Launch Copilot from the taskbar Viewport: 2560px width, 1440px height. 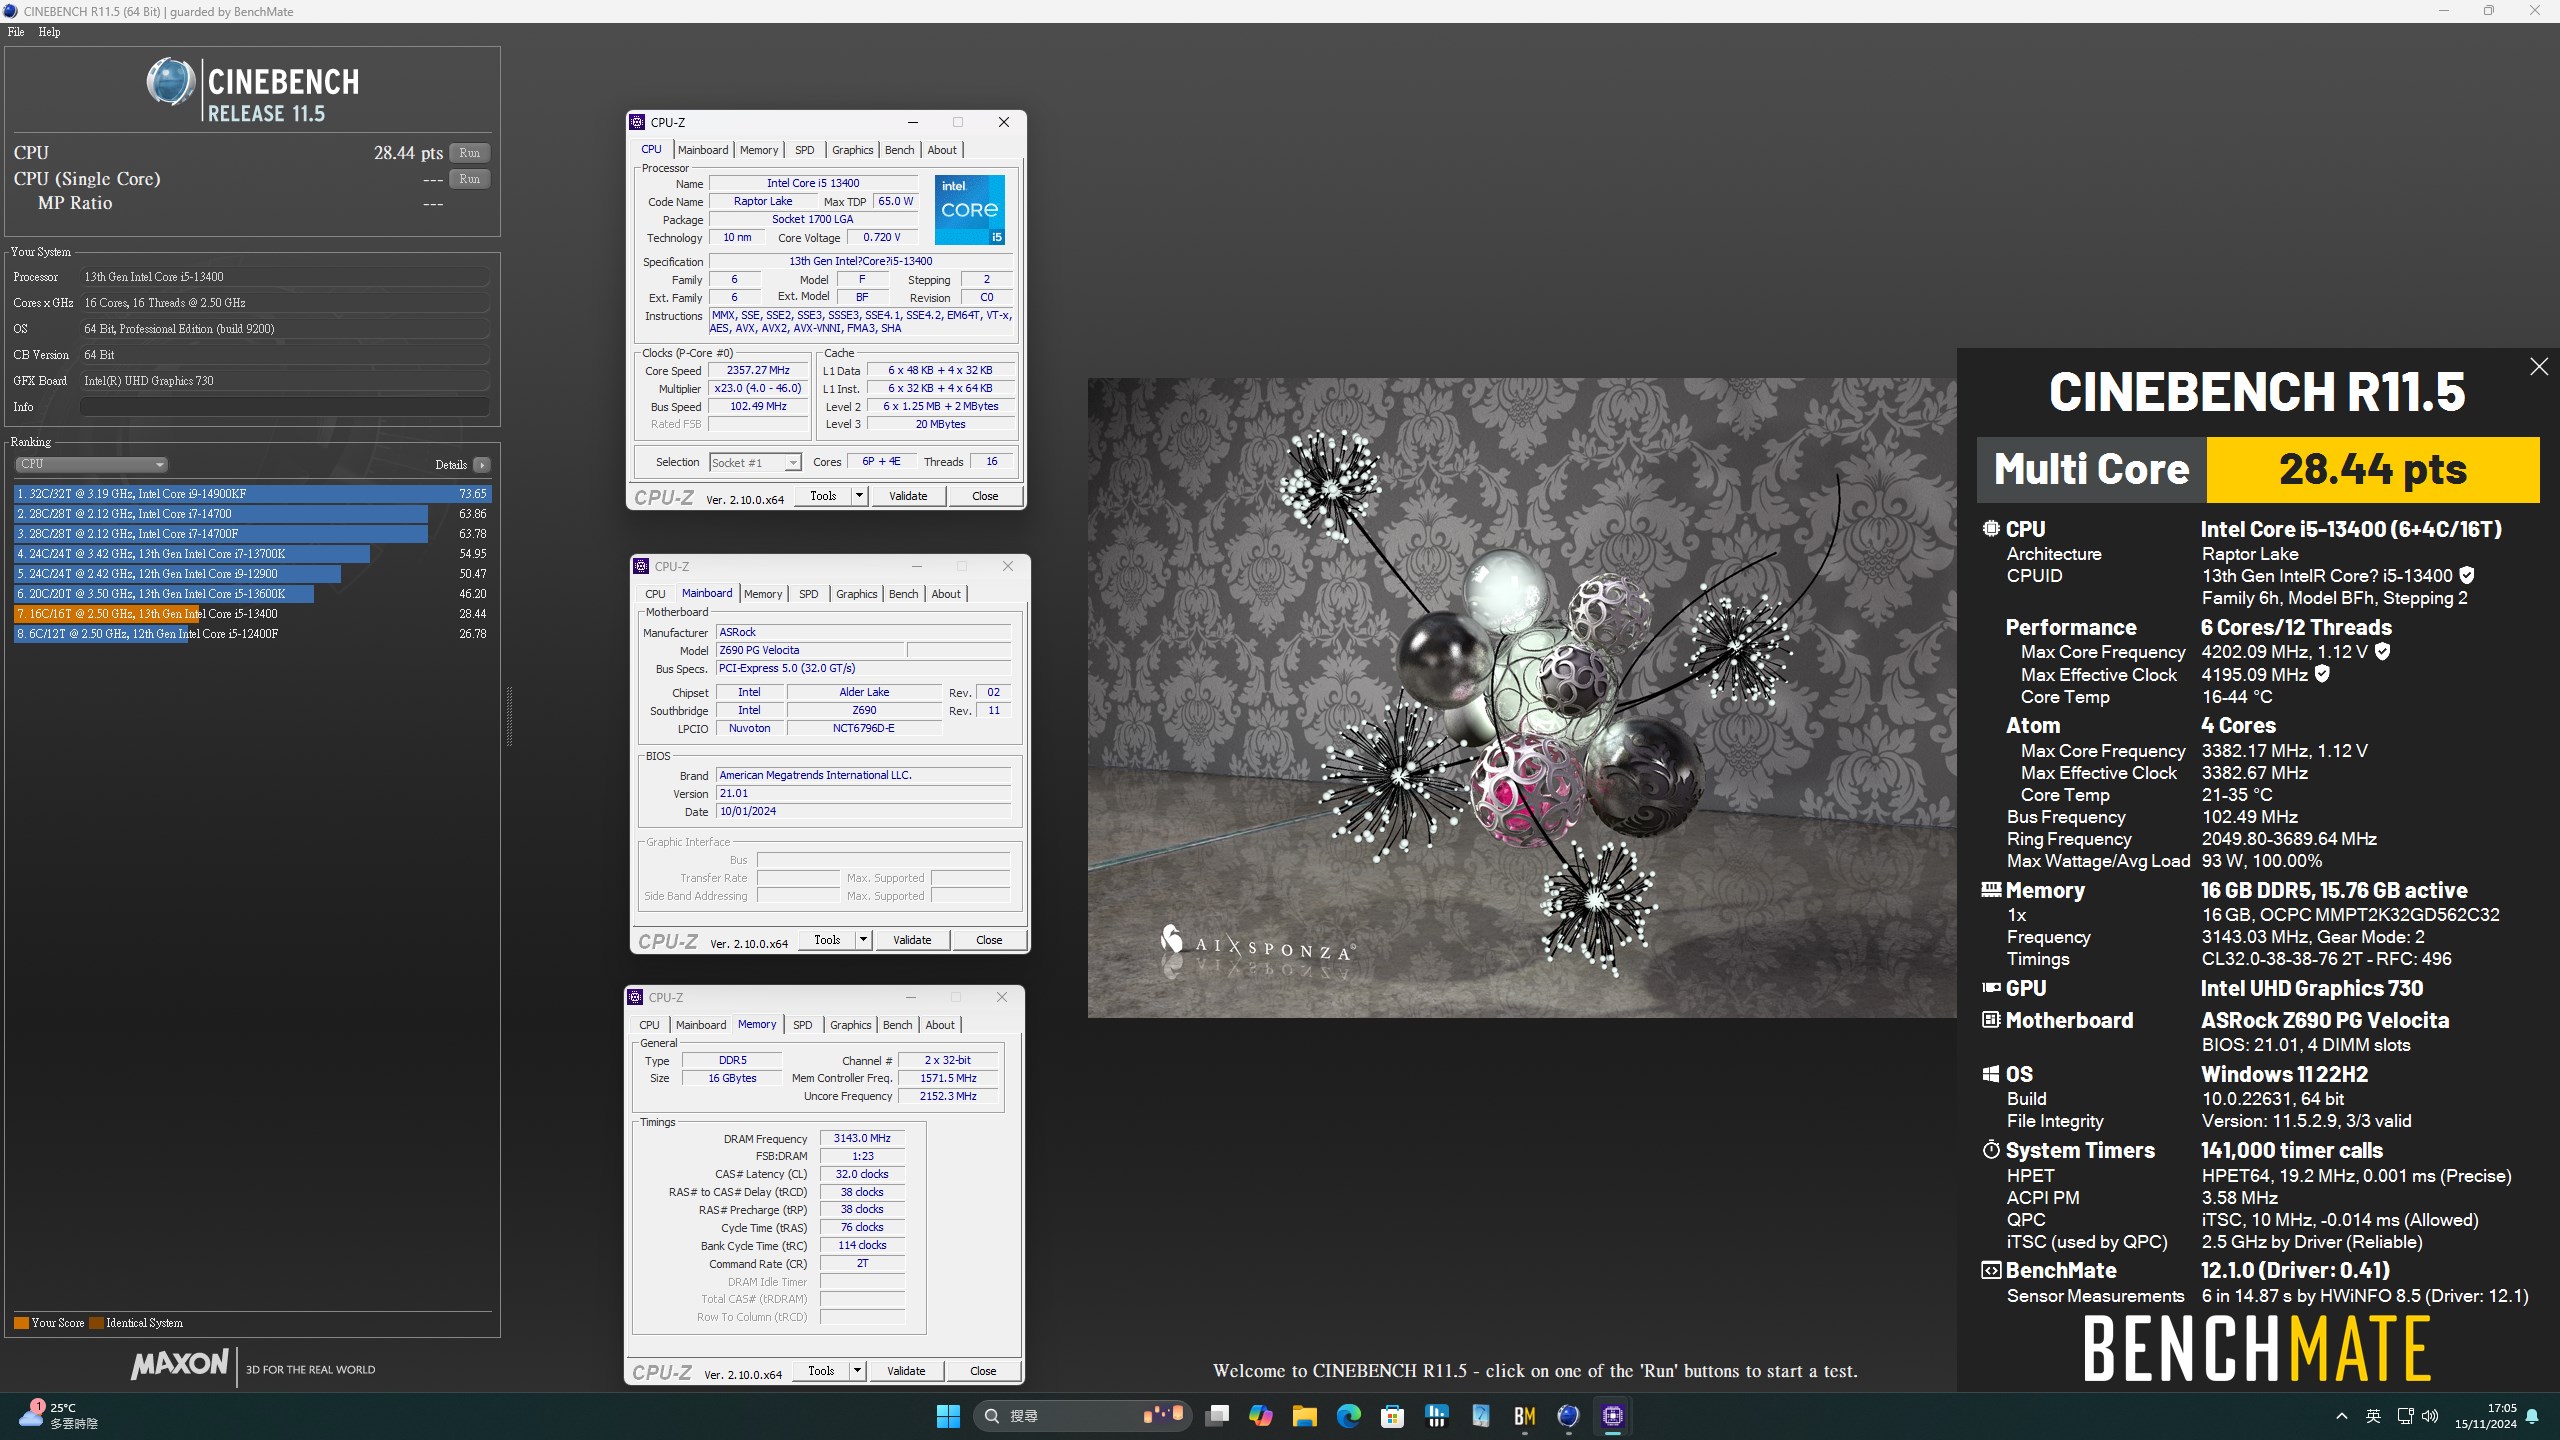tap(1261, 1415)
